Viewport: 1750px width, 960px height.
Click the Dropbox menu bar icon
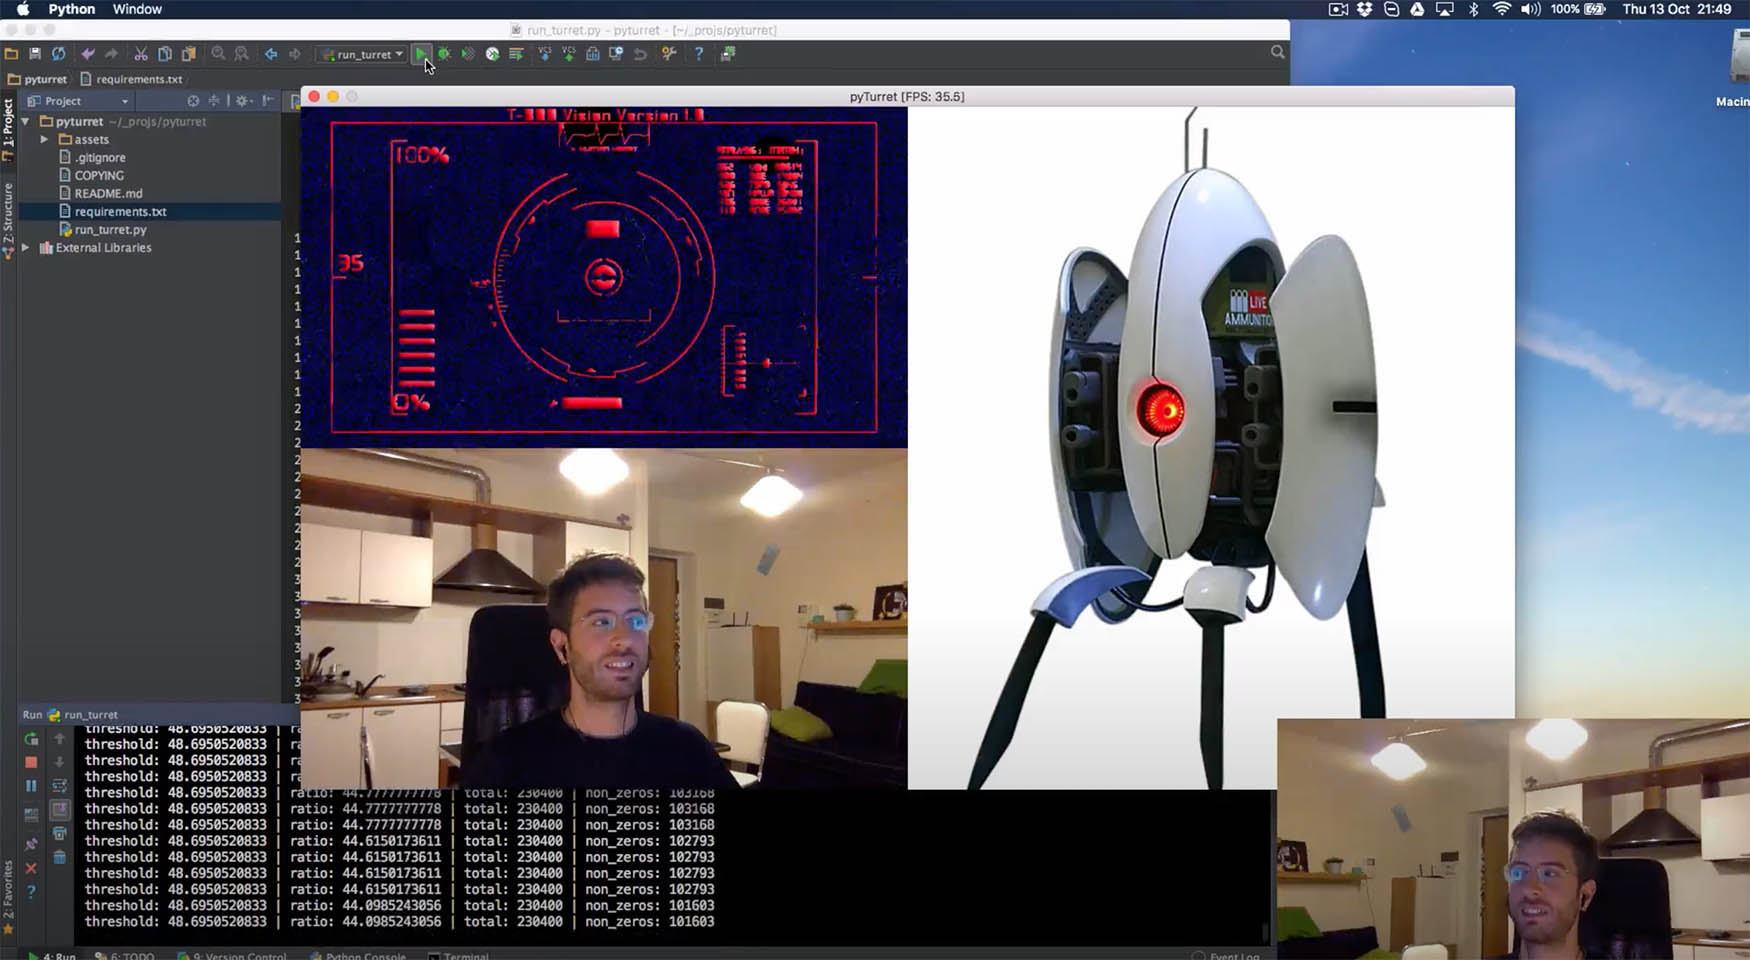1365,9
